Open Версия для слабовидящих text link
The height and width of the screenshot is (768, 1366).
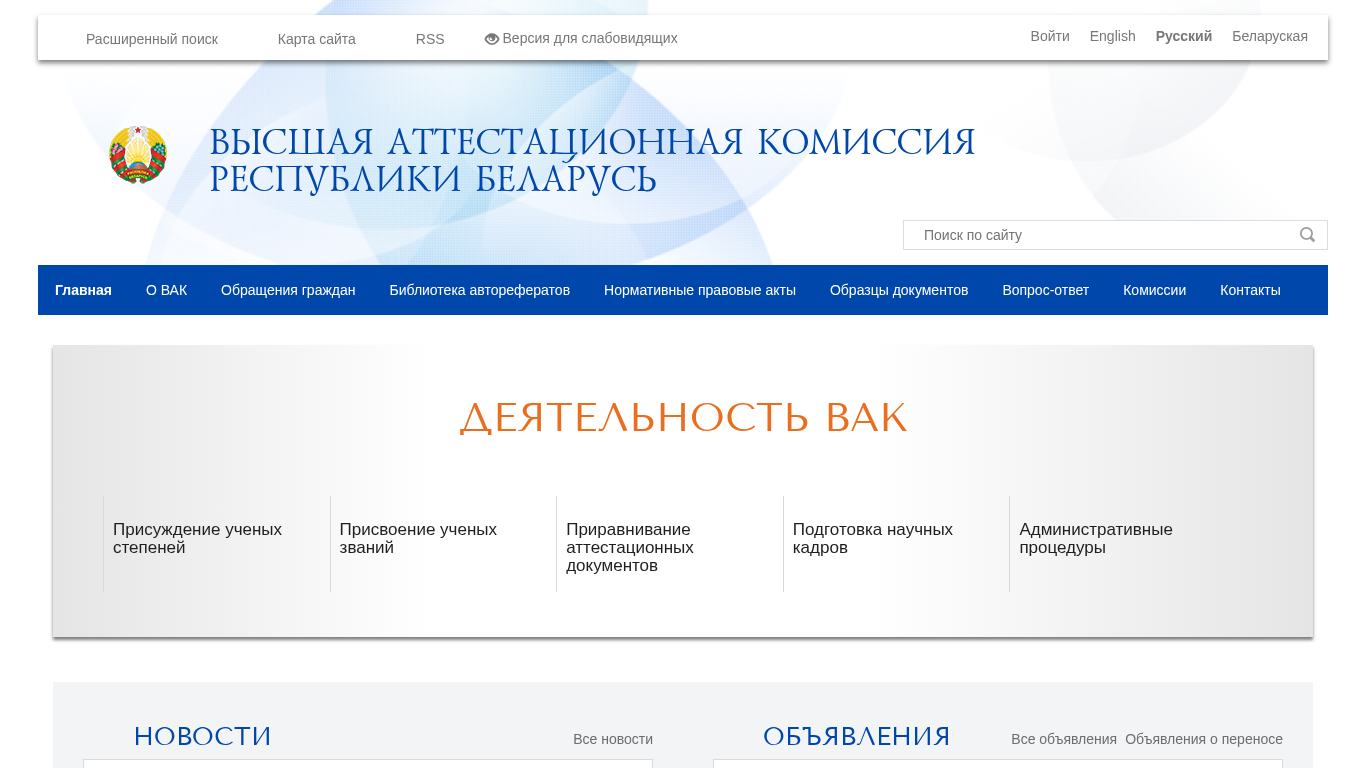590,38
